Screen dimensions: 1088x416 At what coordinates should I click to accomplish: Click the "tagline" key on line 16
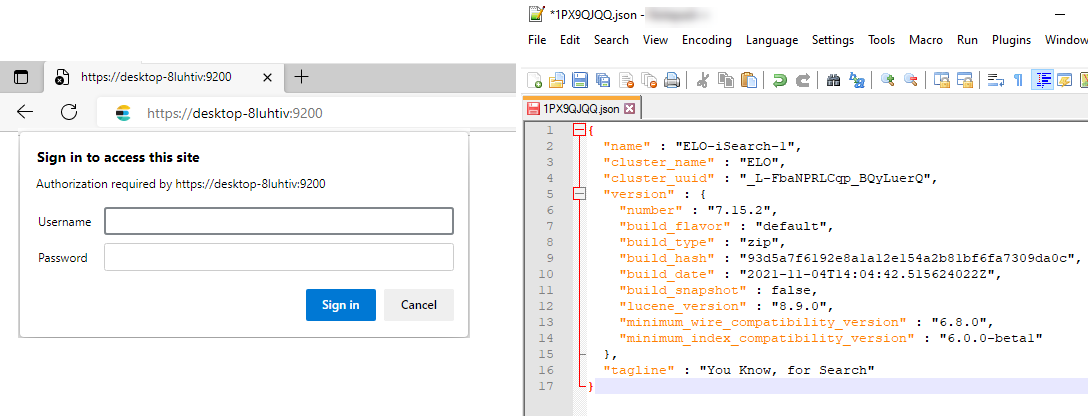639,370
